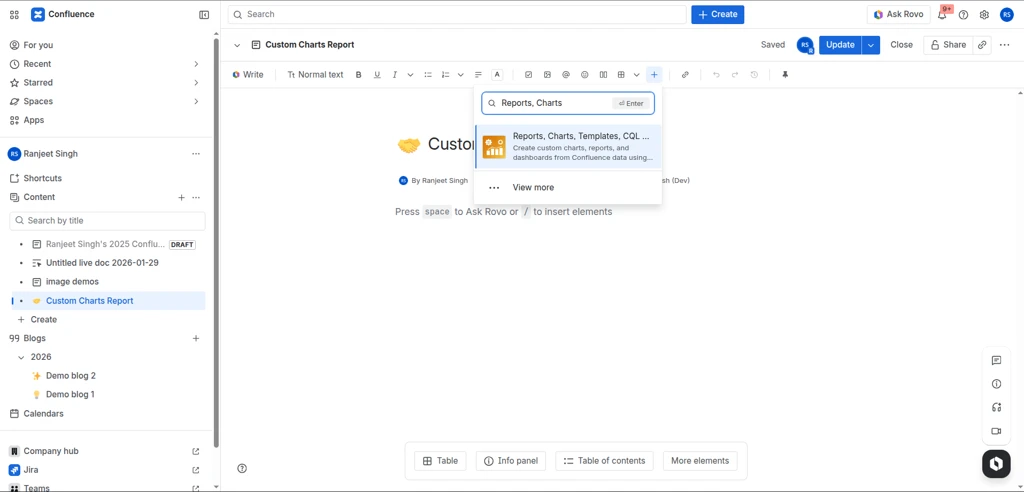Click the top Search field
Viewport: 1024px width, 492px height.
tap(457, 14)
